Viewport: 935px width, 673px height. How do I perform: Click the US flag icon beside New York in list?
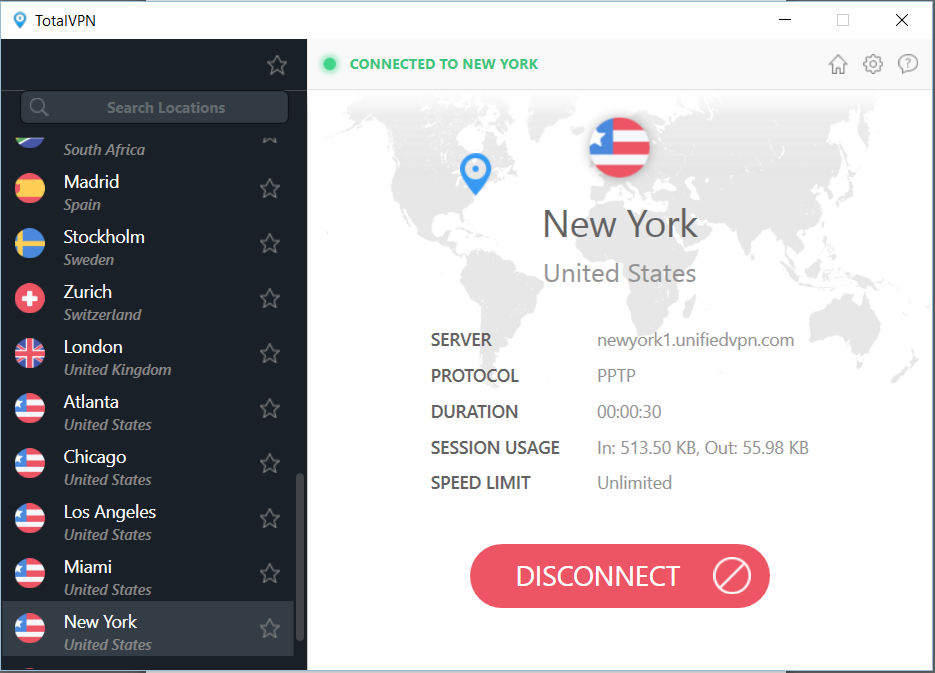click(x=30, y=628)
